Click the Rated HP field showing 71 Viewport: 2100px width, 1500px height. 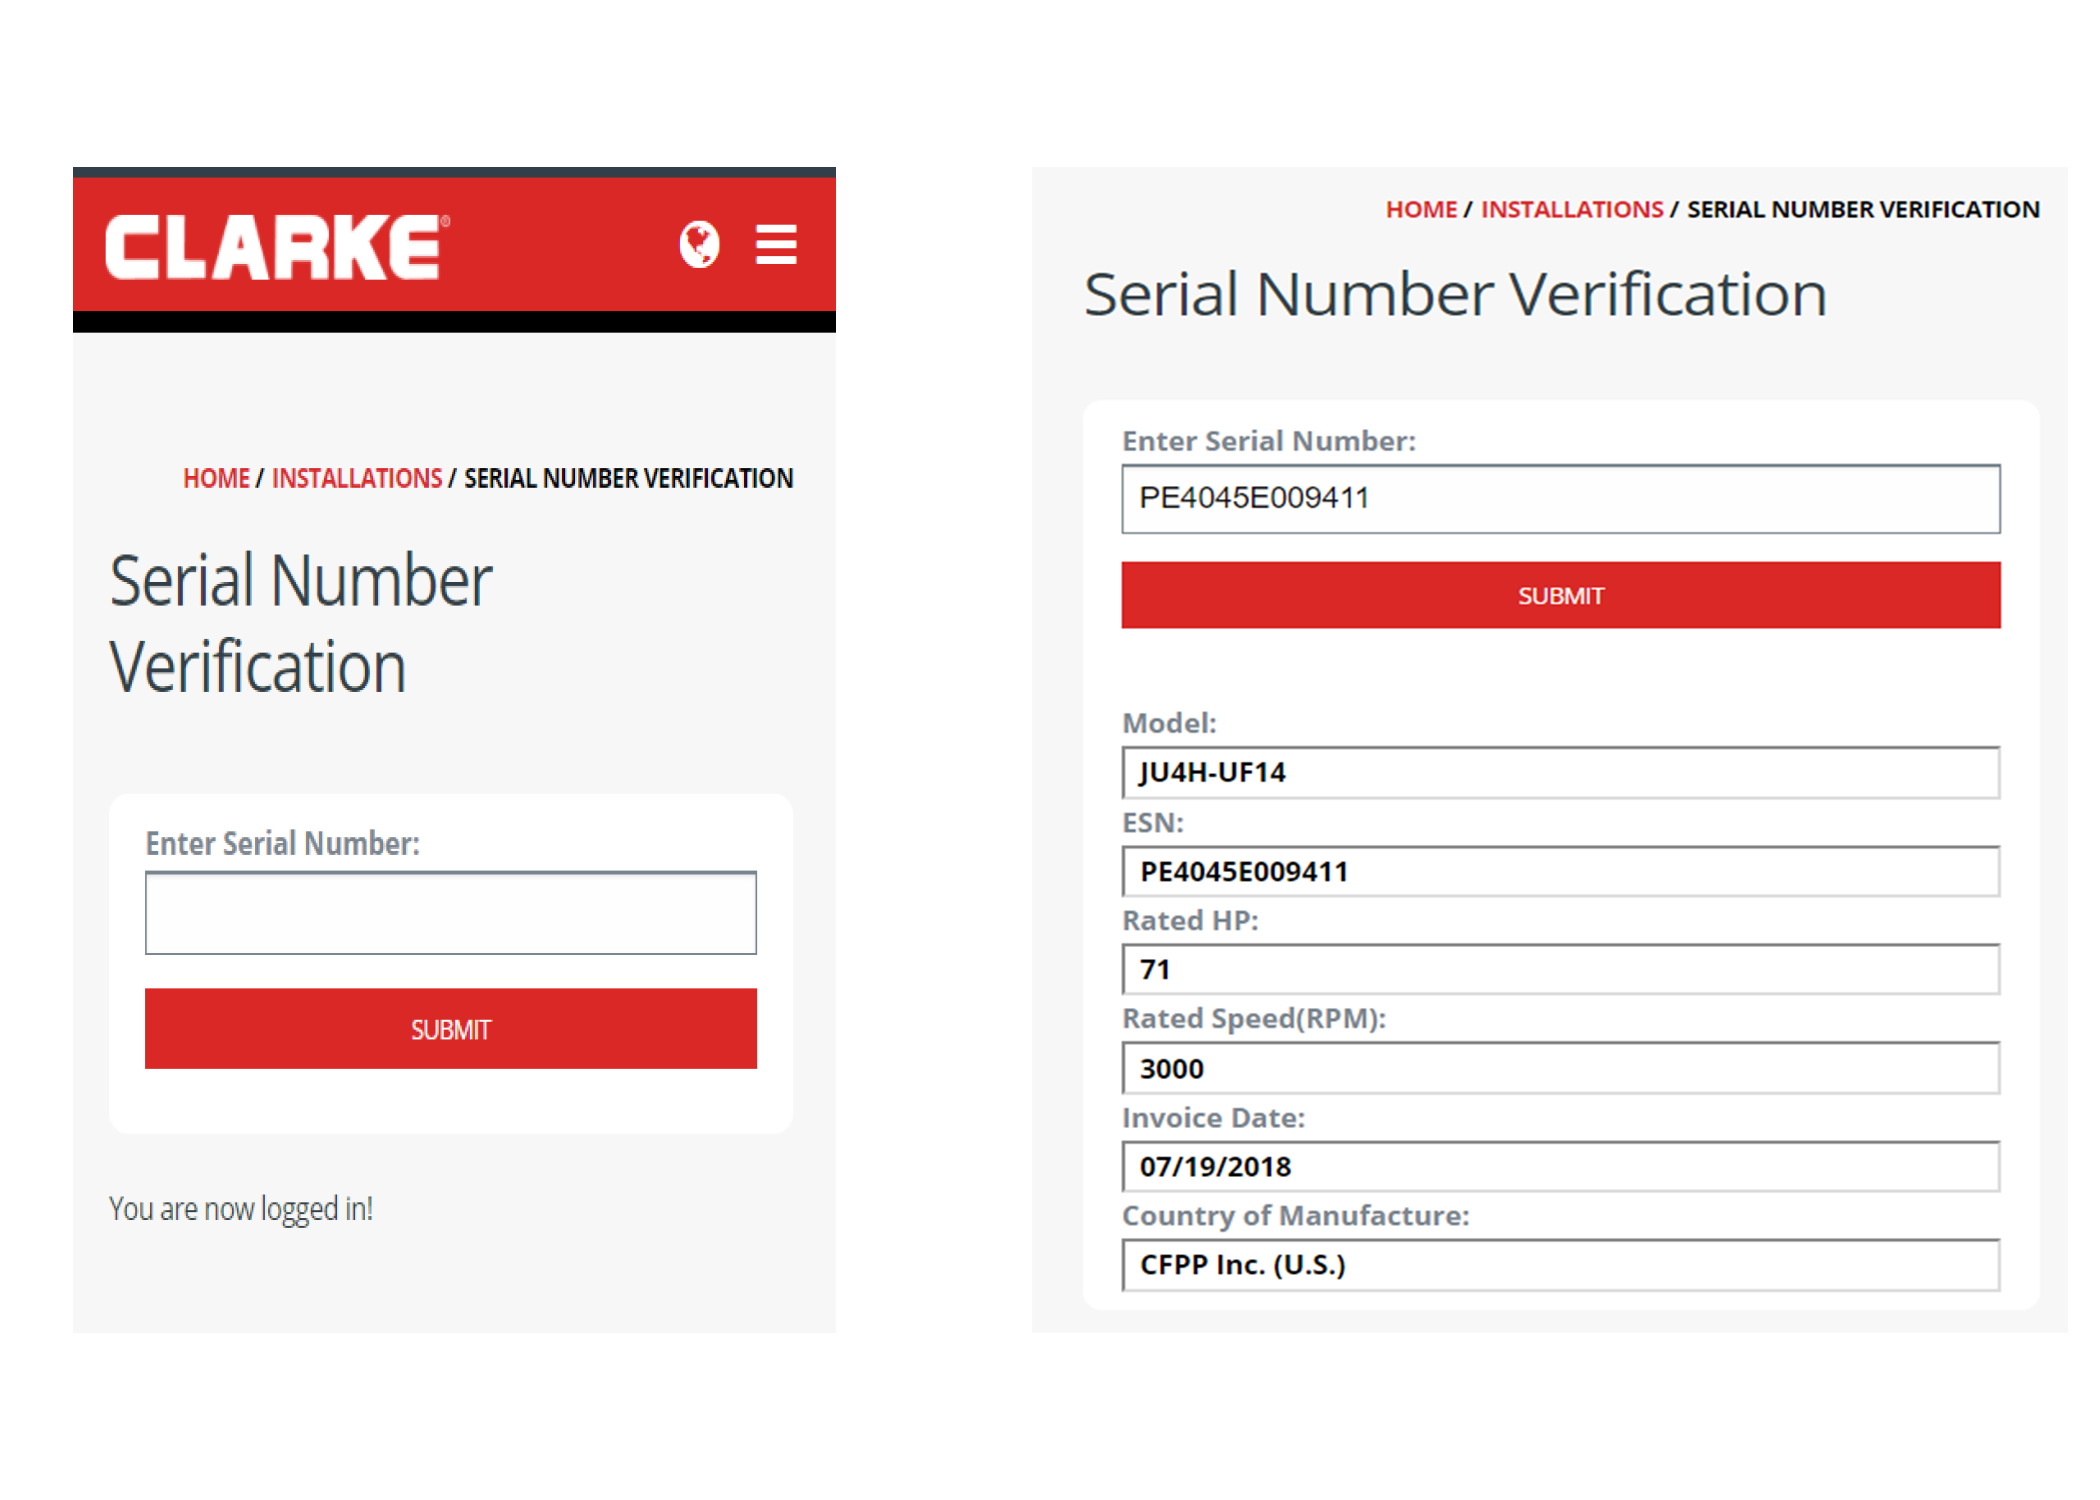[1560, 970]
